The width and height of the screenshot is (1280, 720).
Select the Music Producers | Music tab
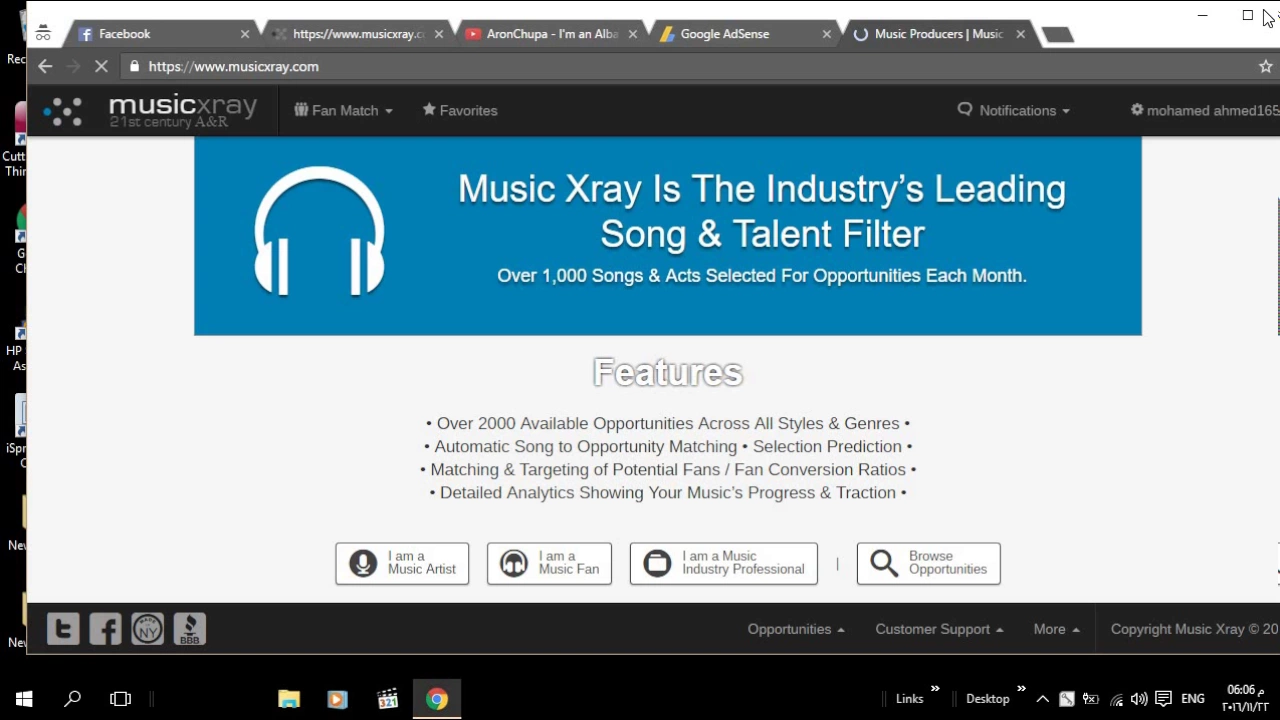point(938,34)
